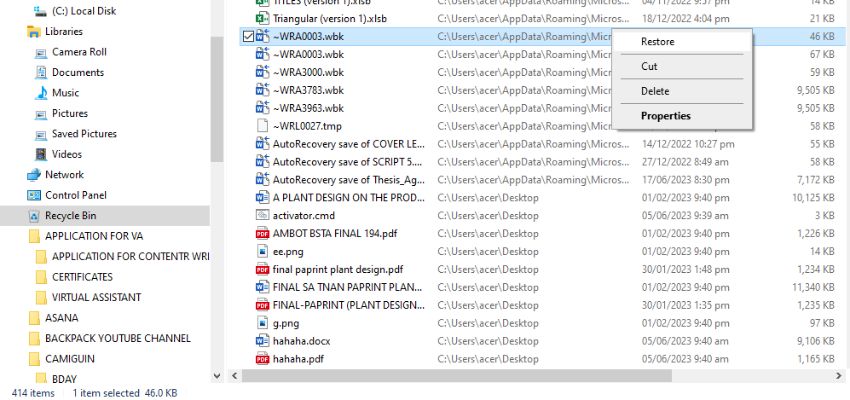Viewport: 850px width, 400px height.
Task: Click the navigation pane scroll down arrow
Action: (217, 376)
